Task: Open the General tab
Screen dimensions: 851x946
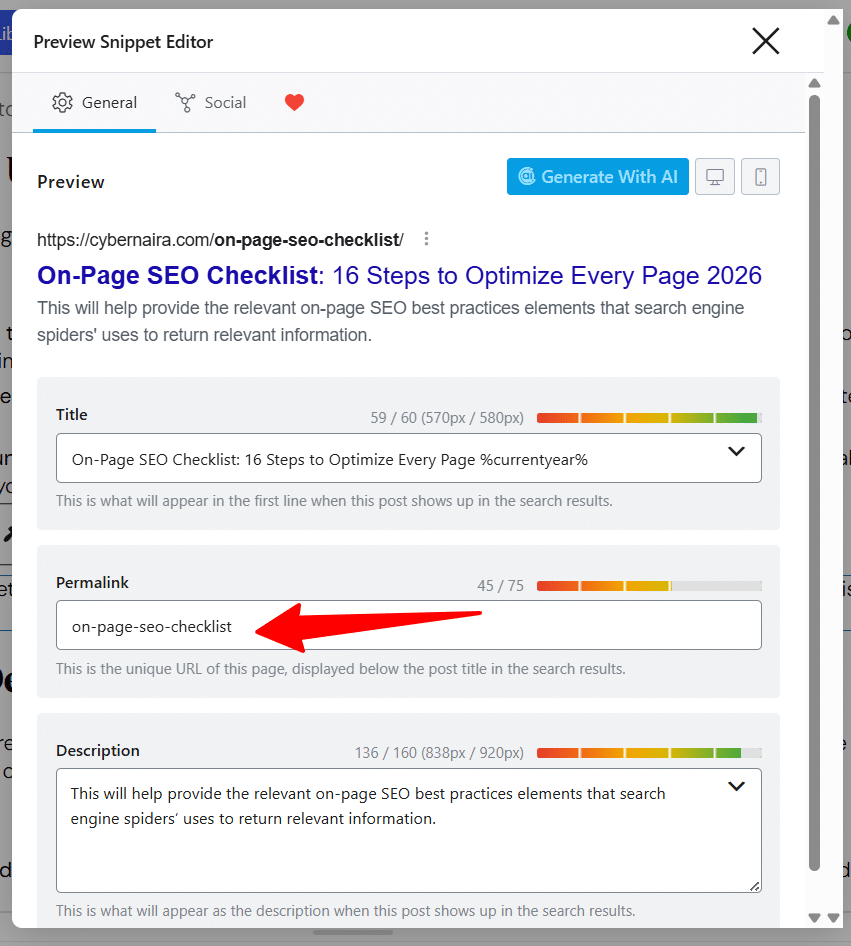Action: coord(95,103)
